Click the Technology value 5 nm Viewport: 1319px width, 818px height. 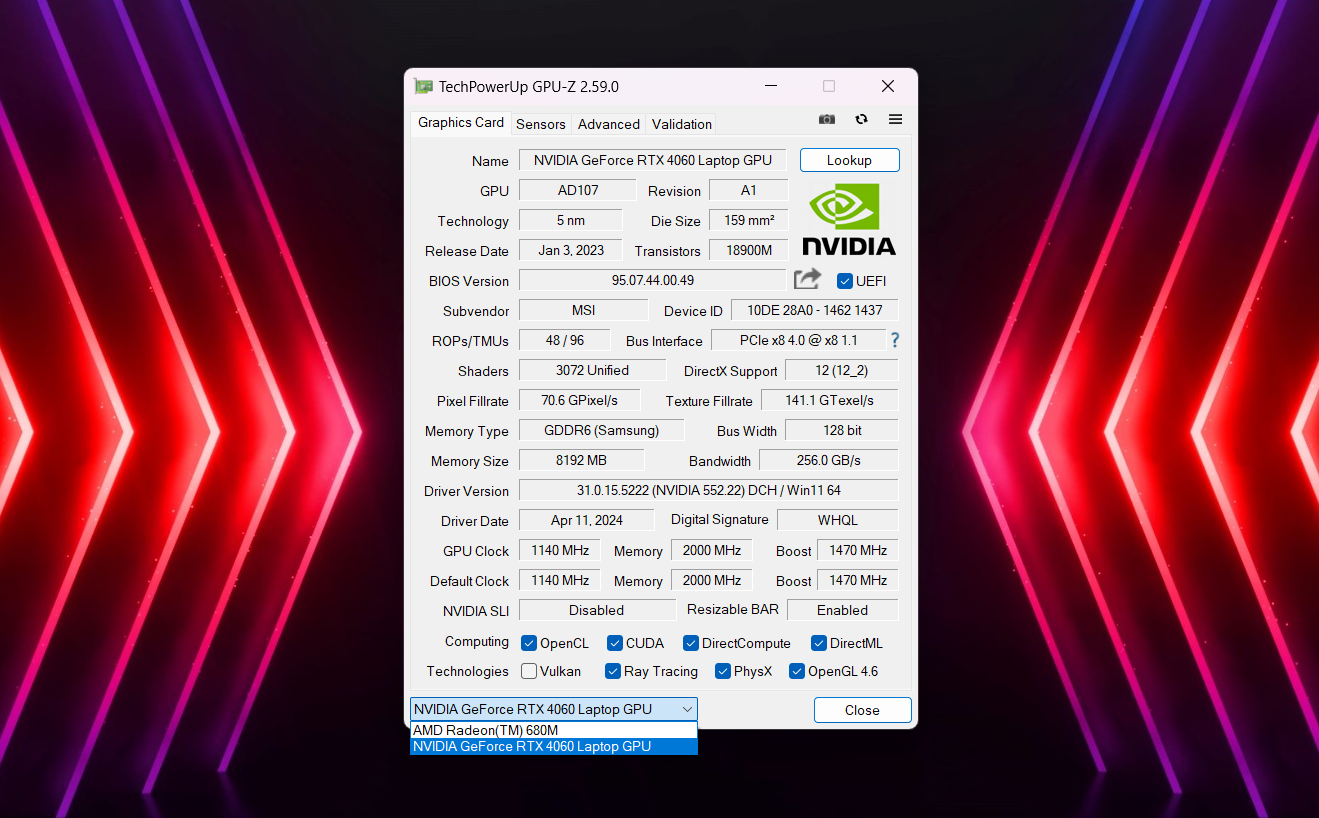pos(571,220)
